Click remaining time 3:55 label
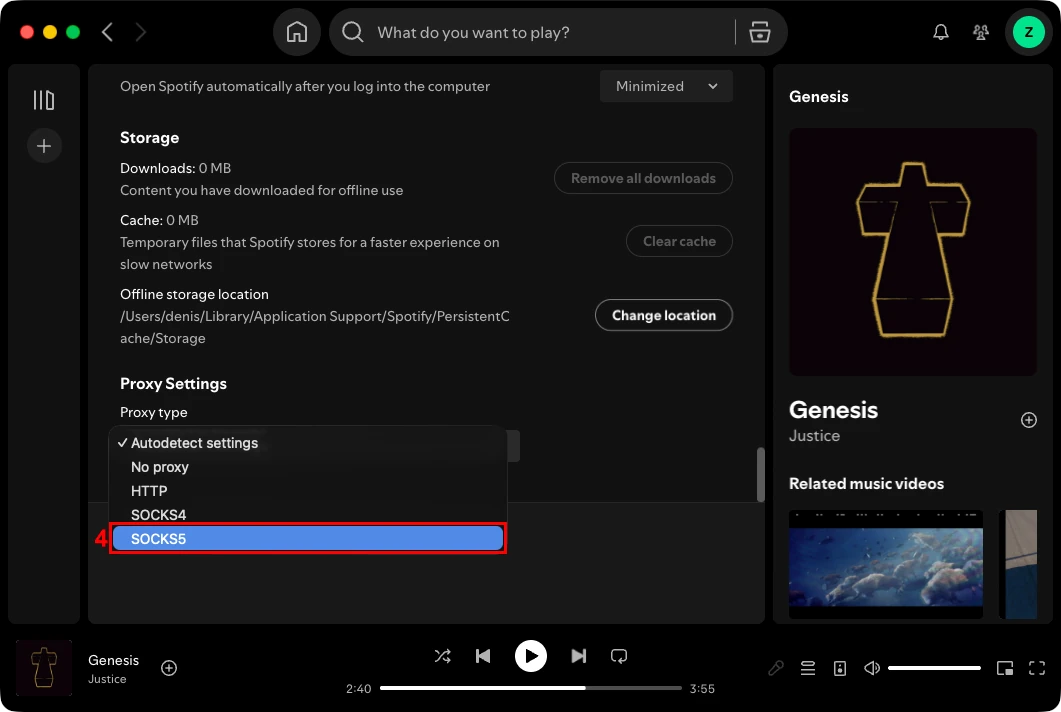1061x712 pixels. tap(702, 688)
